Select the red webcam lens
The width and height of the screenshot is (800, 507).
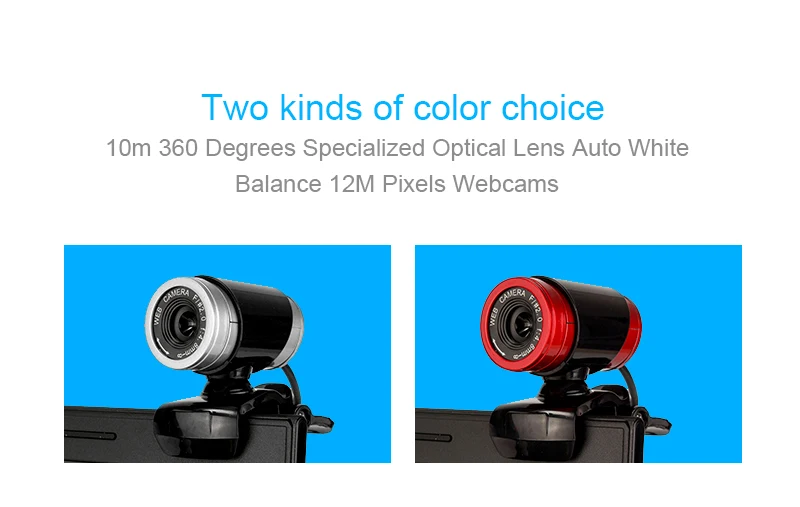point(520,323)
